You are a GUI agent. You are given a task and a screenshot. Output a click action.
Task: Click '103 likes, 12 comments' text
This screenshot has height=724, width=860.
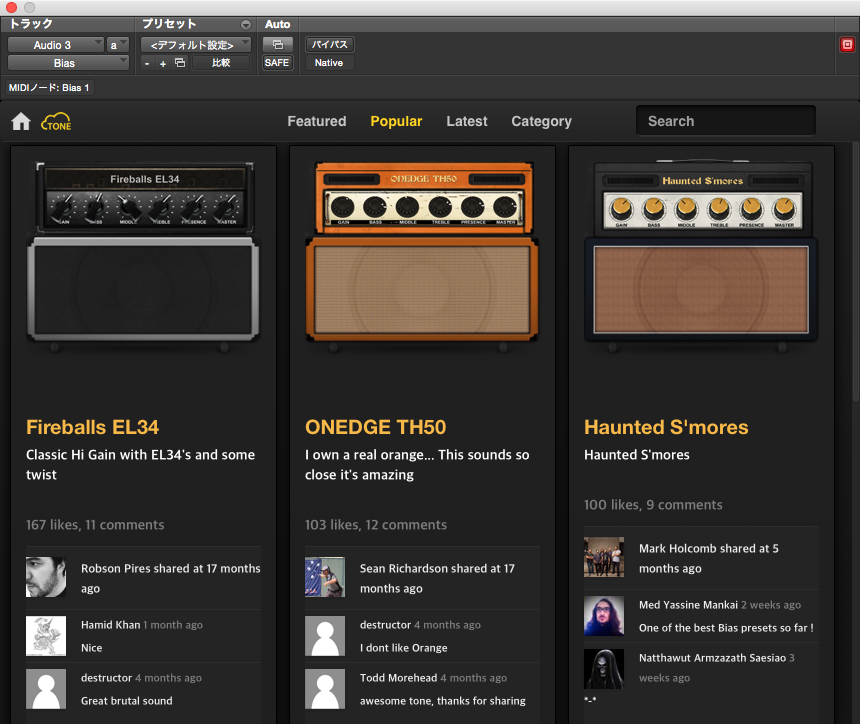coord(376,525)
